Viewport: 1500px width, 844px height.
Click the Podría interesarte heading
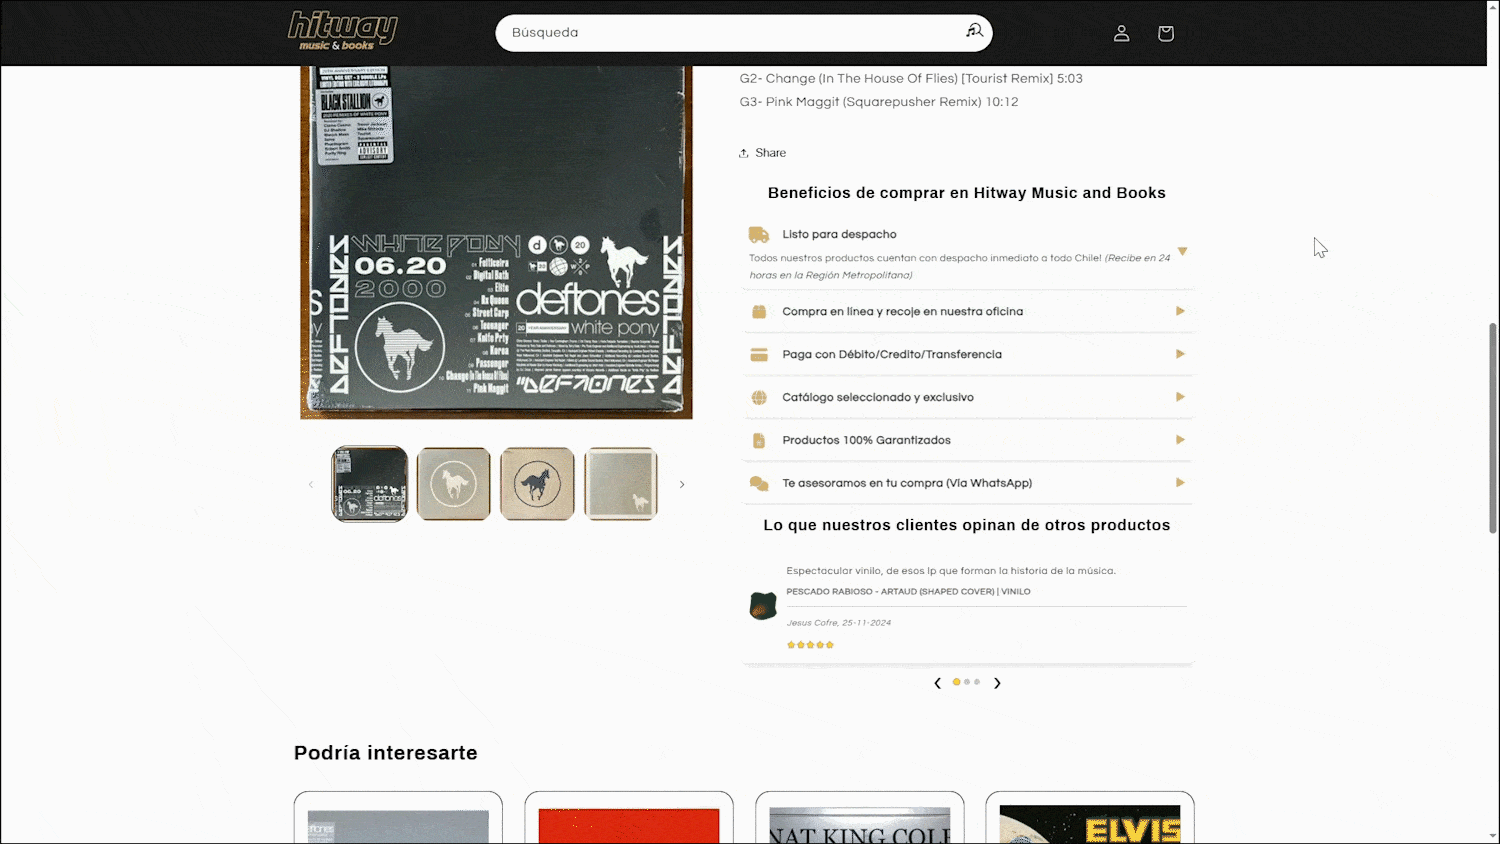coord(386,753)
